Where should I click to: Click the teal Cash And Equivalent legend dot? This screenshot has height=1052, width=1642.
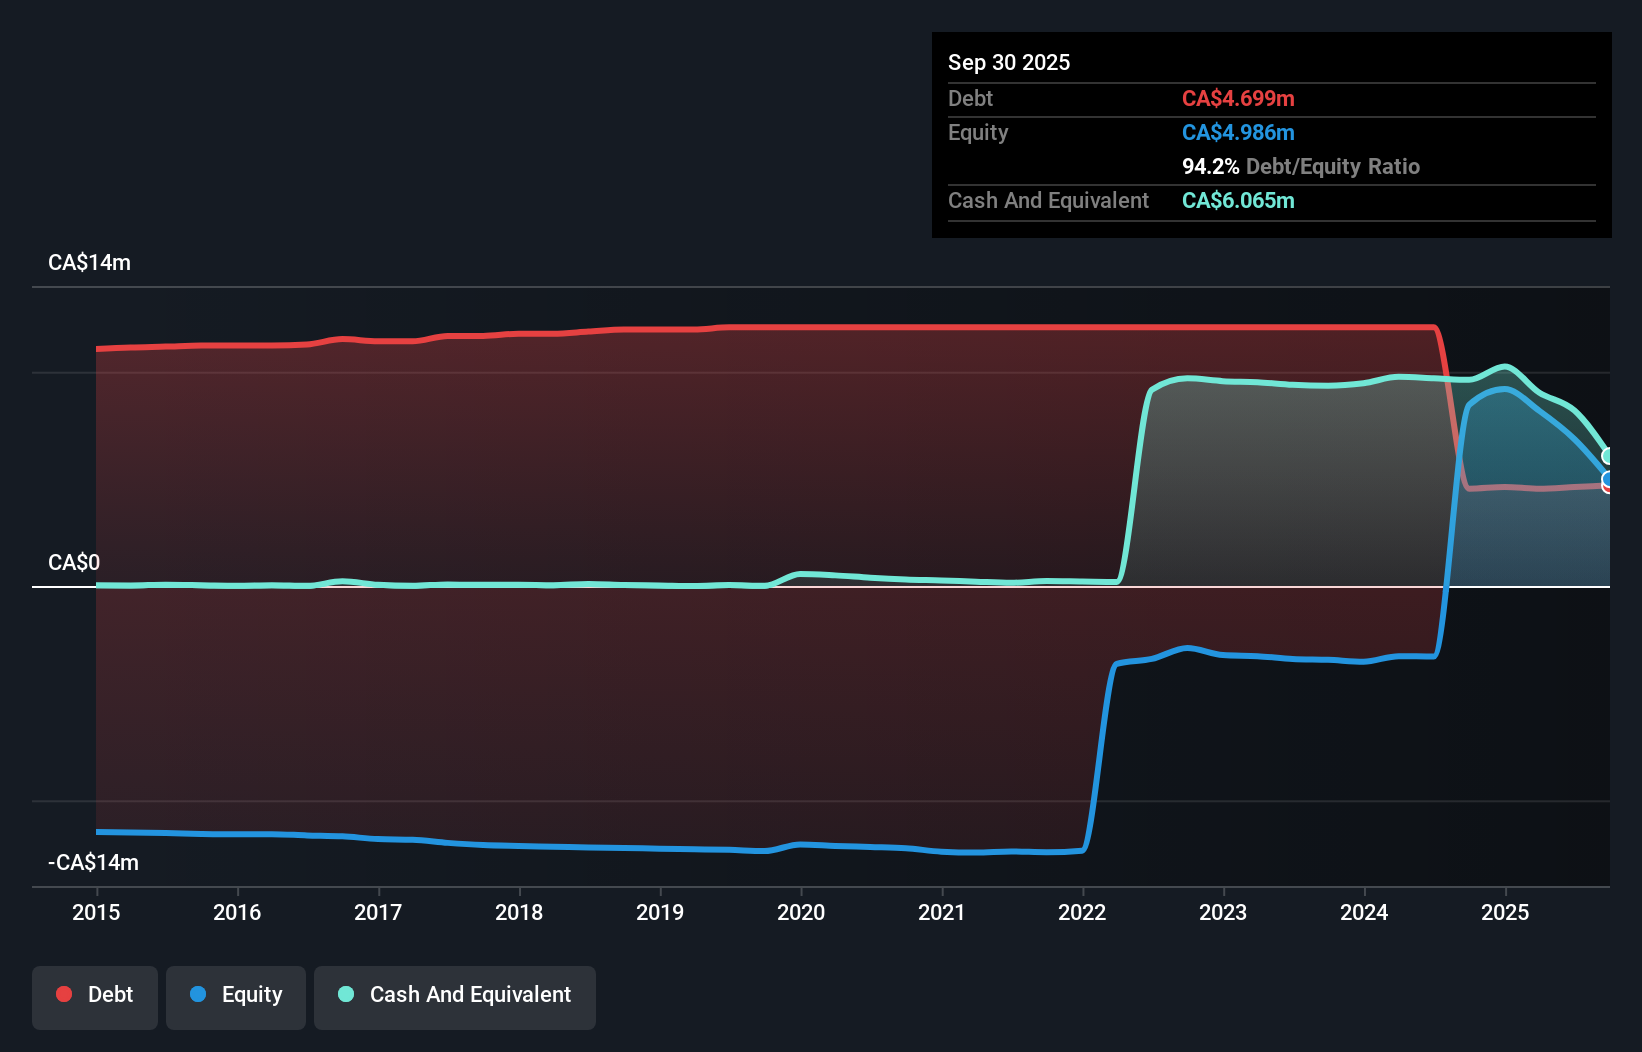coord(345,994)
